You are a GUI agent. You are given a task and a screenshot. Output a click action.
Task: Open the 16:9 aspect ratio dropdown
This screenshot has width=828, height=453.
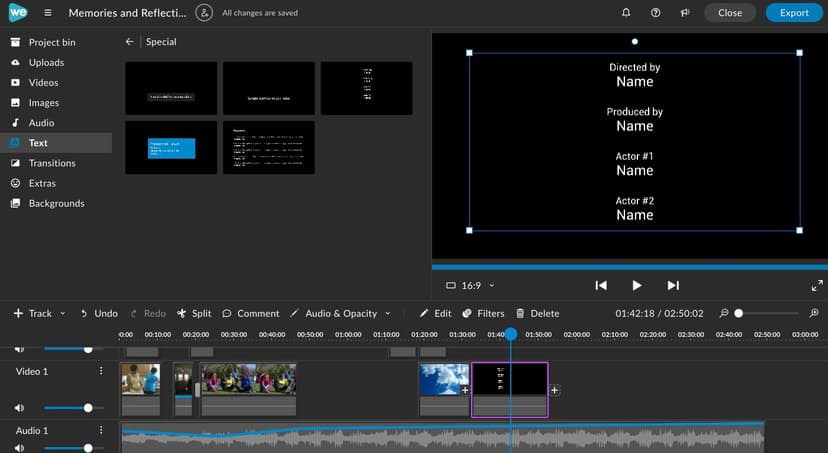[x=470, y=286]
